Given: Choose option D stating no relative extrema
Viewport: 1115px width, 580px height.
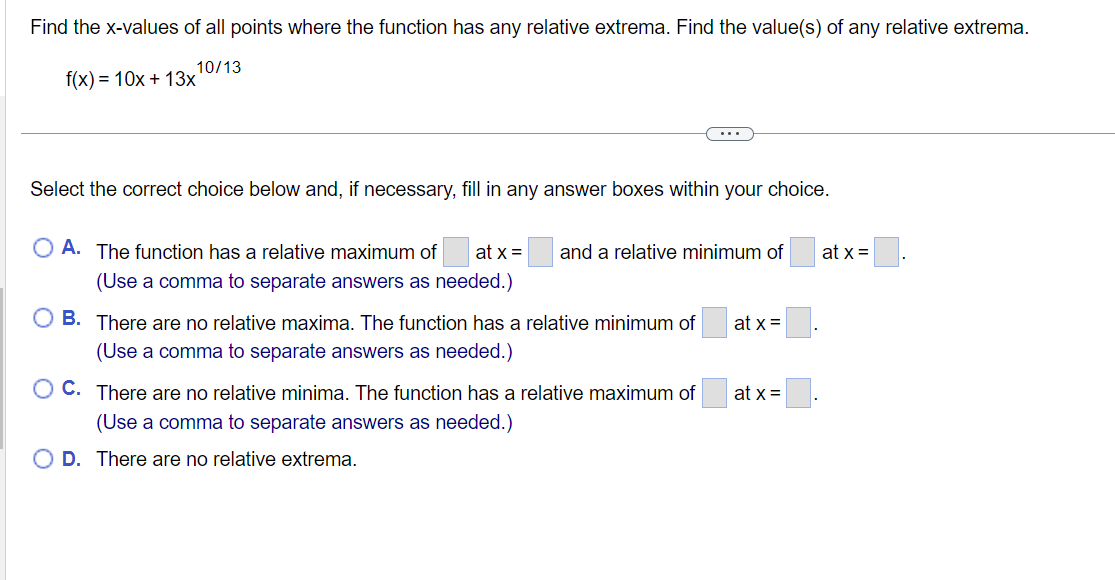Looking at the screenshot, I should click(x=43, y=457).
